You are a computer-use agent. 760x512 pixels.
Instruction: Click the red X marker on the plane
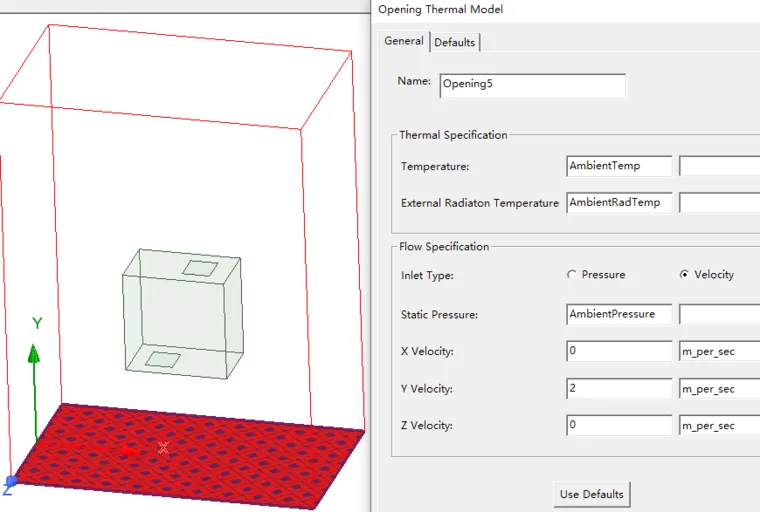[x=163, y=448]
